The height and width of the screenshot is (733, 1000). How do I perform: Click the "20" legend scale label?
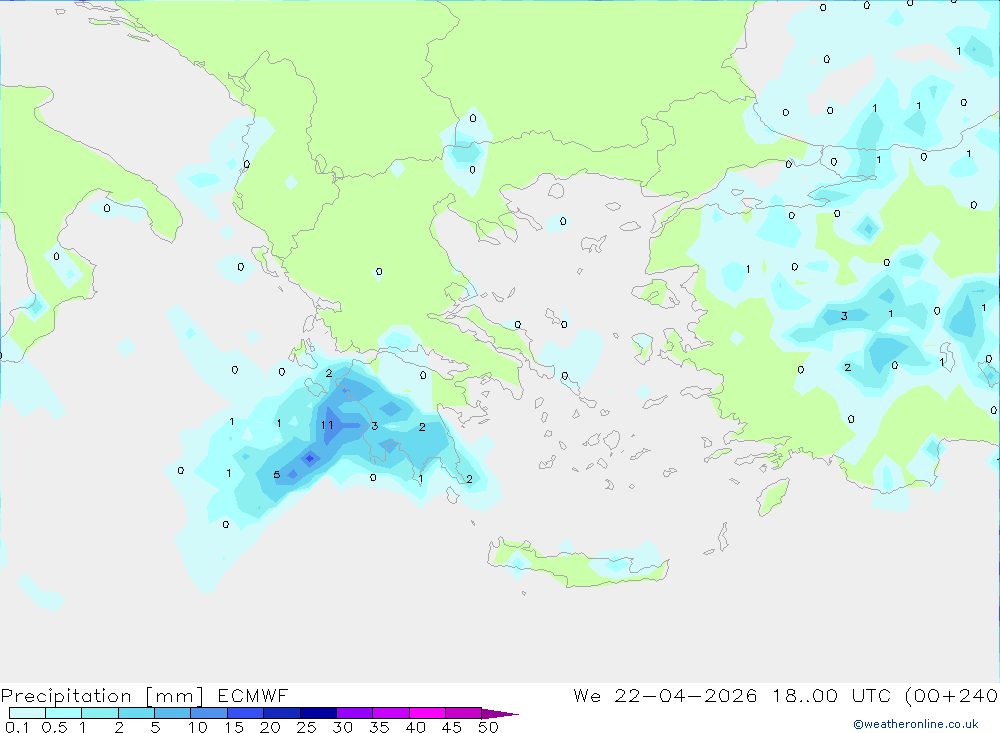[x=270, y=727]
